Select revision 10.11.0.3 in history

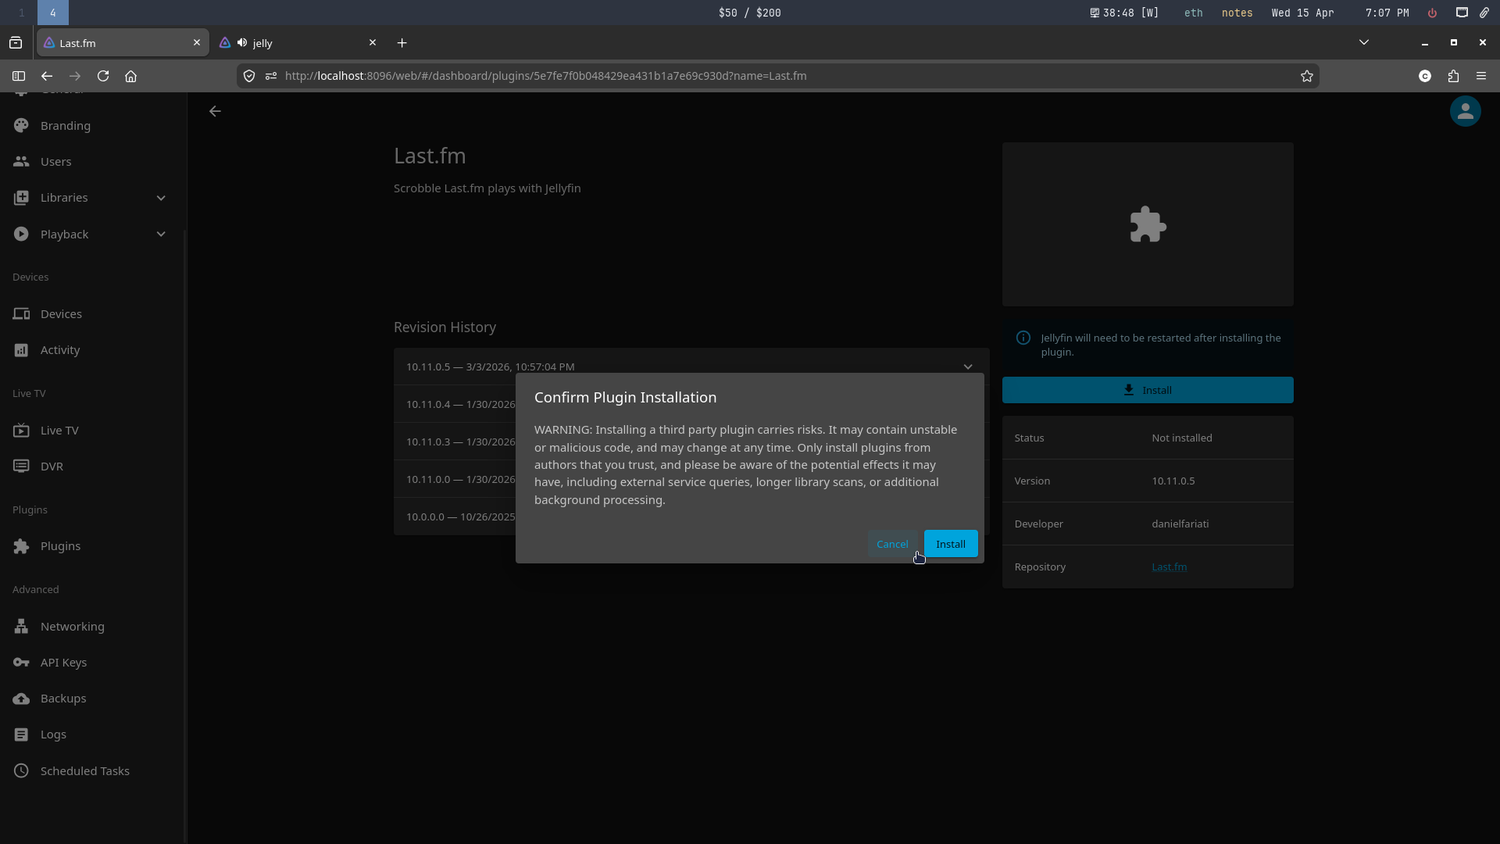460,442
